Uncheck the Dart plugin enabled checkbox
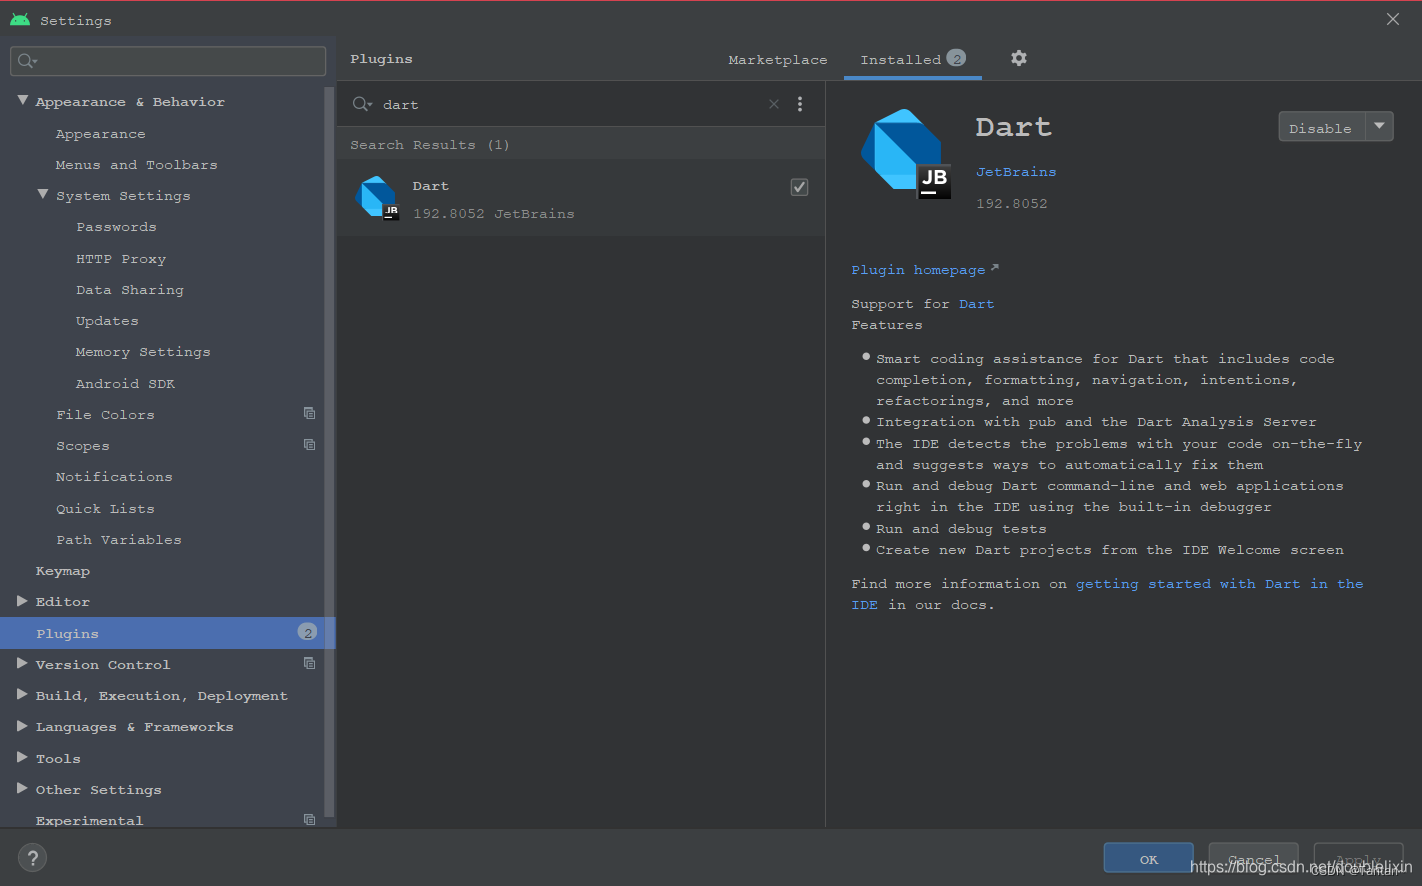This screenshot has height=886, width=1422. pyautogui.click(x=799, y=187)
